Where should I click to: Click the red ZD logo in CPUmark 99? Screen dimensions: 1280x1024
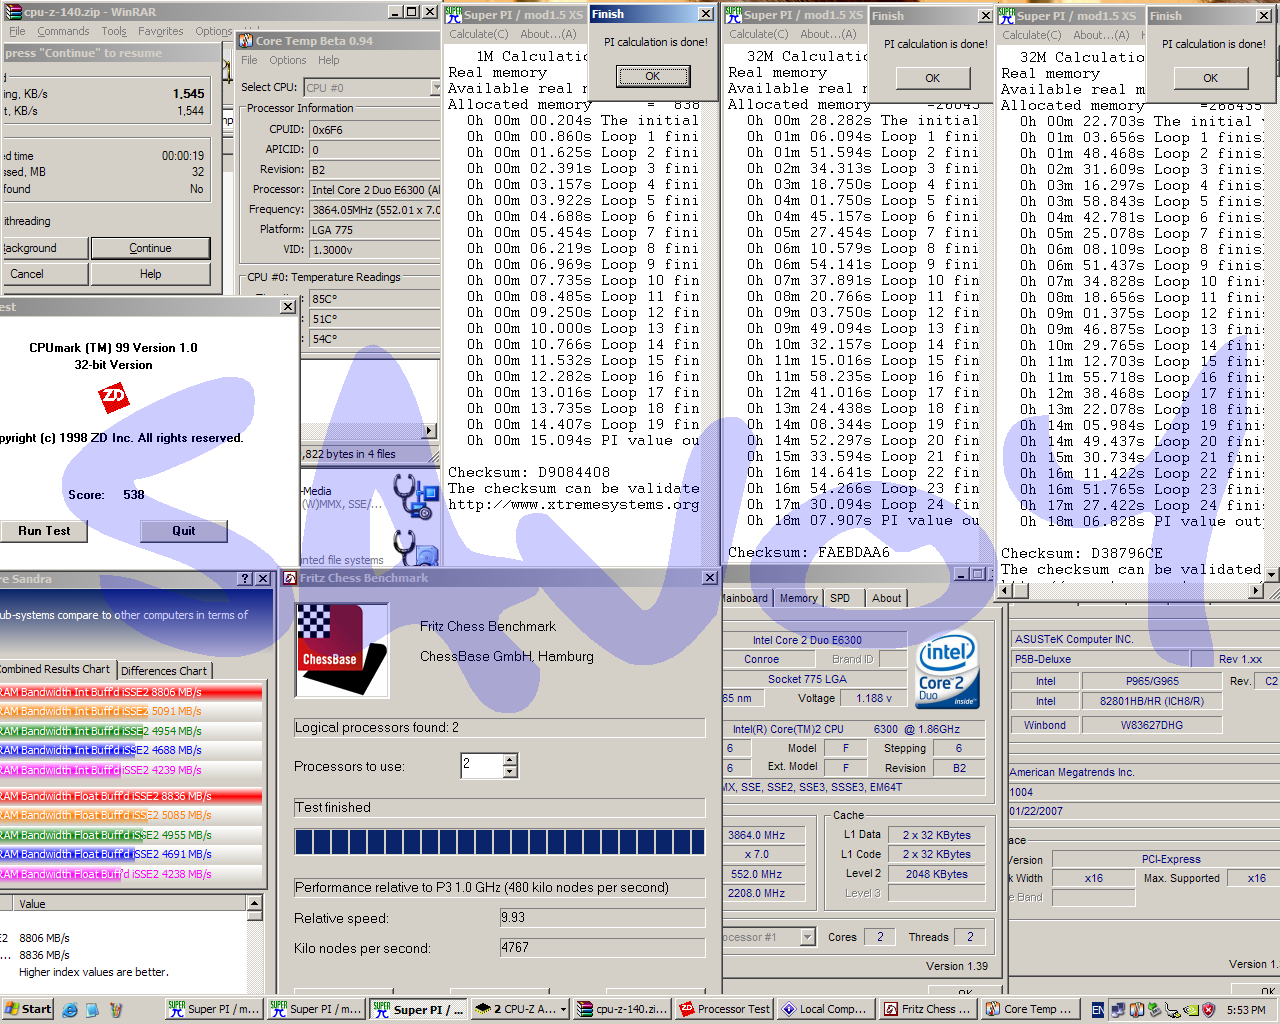point(113,397)
